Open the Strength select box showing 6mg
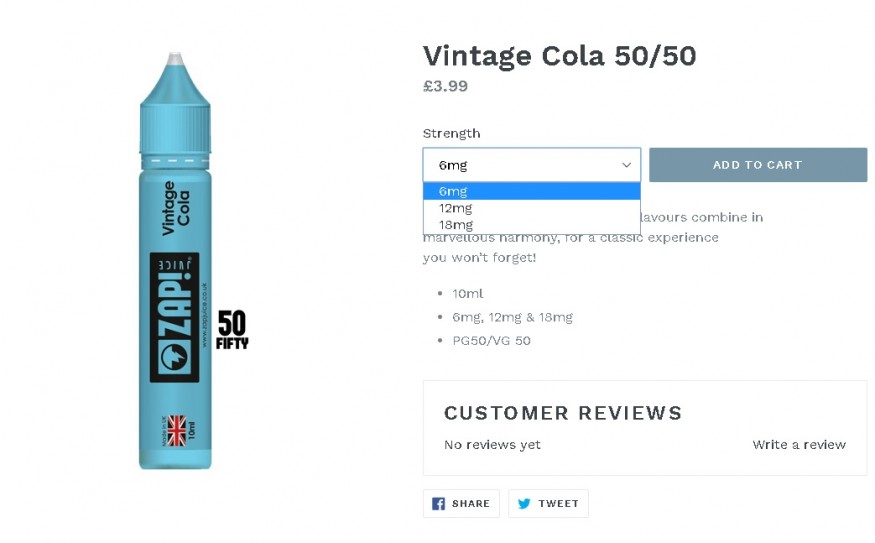 [531, 165]
